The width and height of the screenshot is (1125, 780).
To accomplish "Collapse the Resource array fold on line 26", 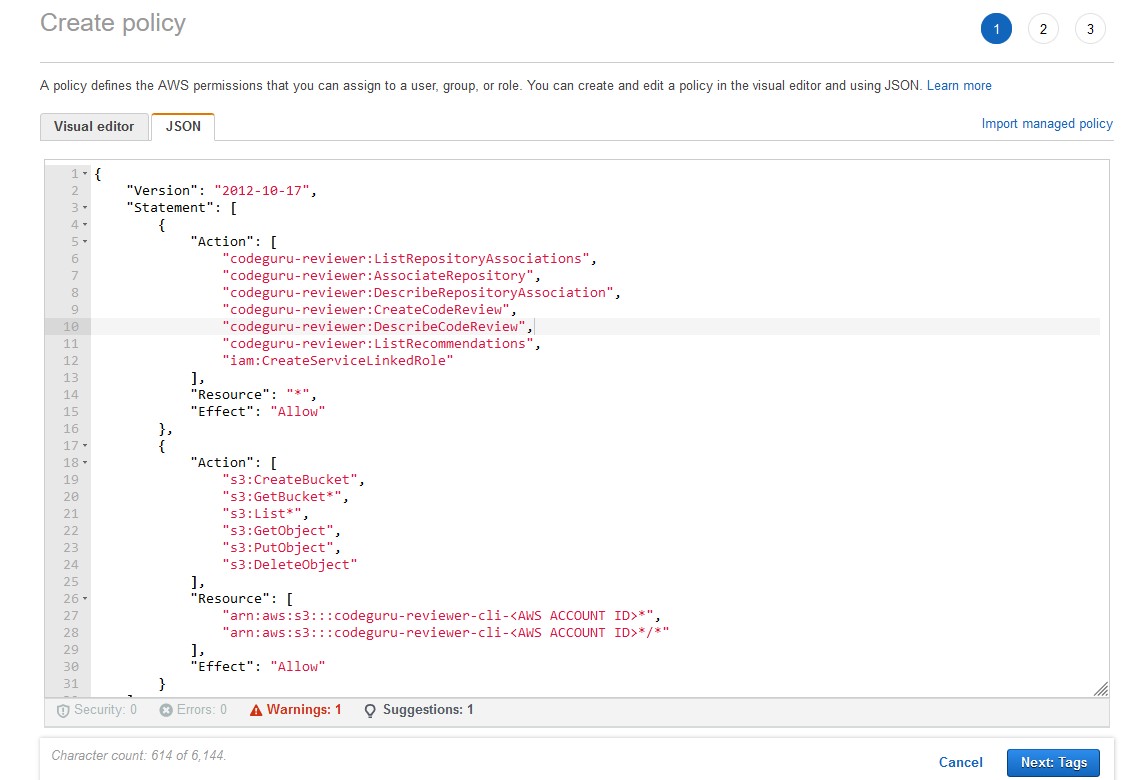I will click(x=85, y=598).
